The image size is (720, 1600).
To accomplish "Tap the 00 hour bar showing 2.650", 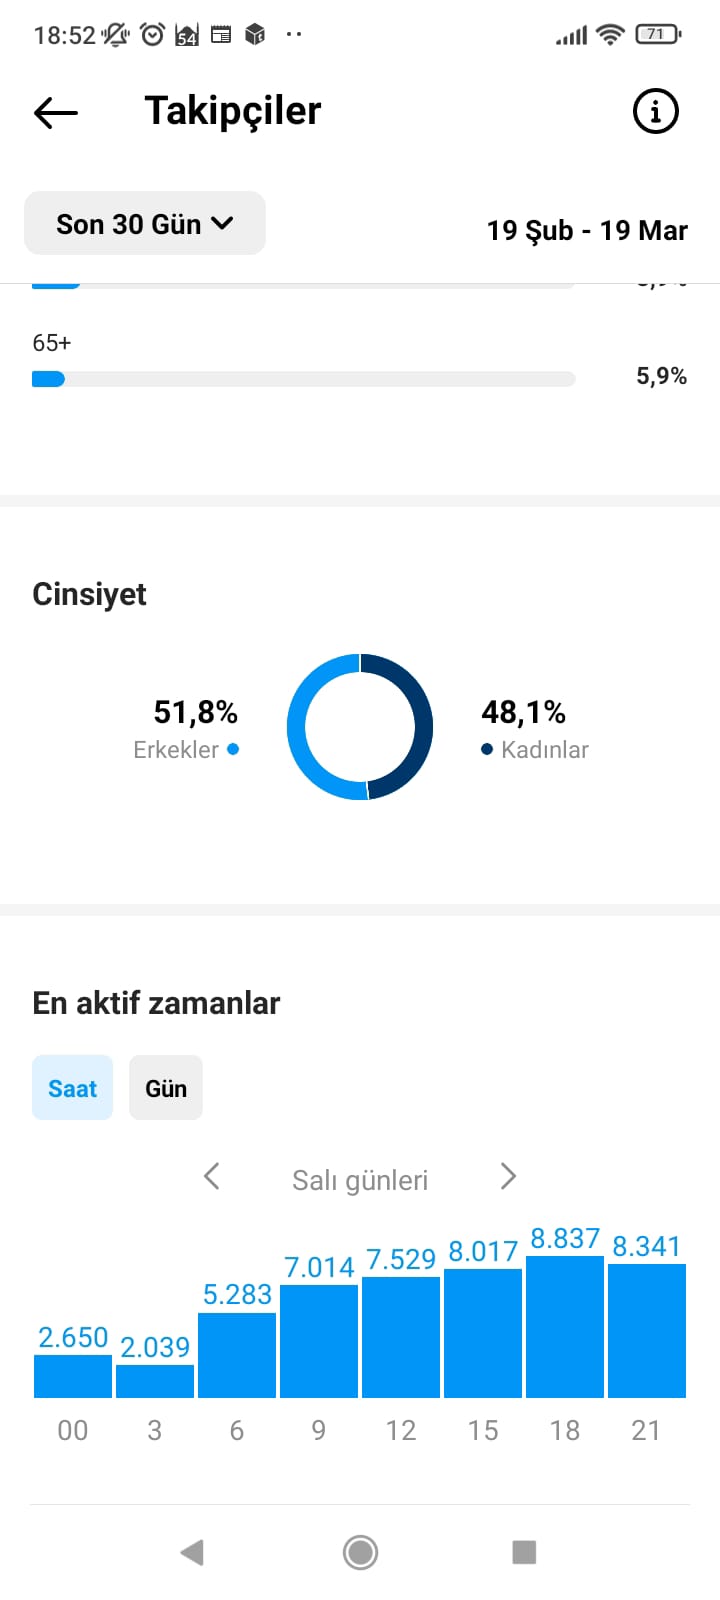I will [73, 1376].
